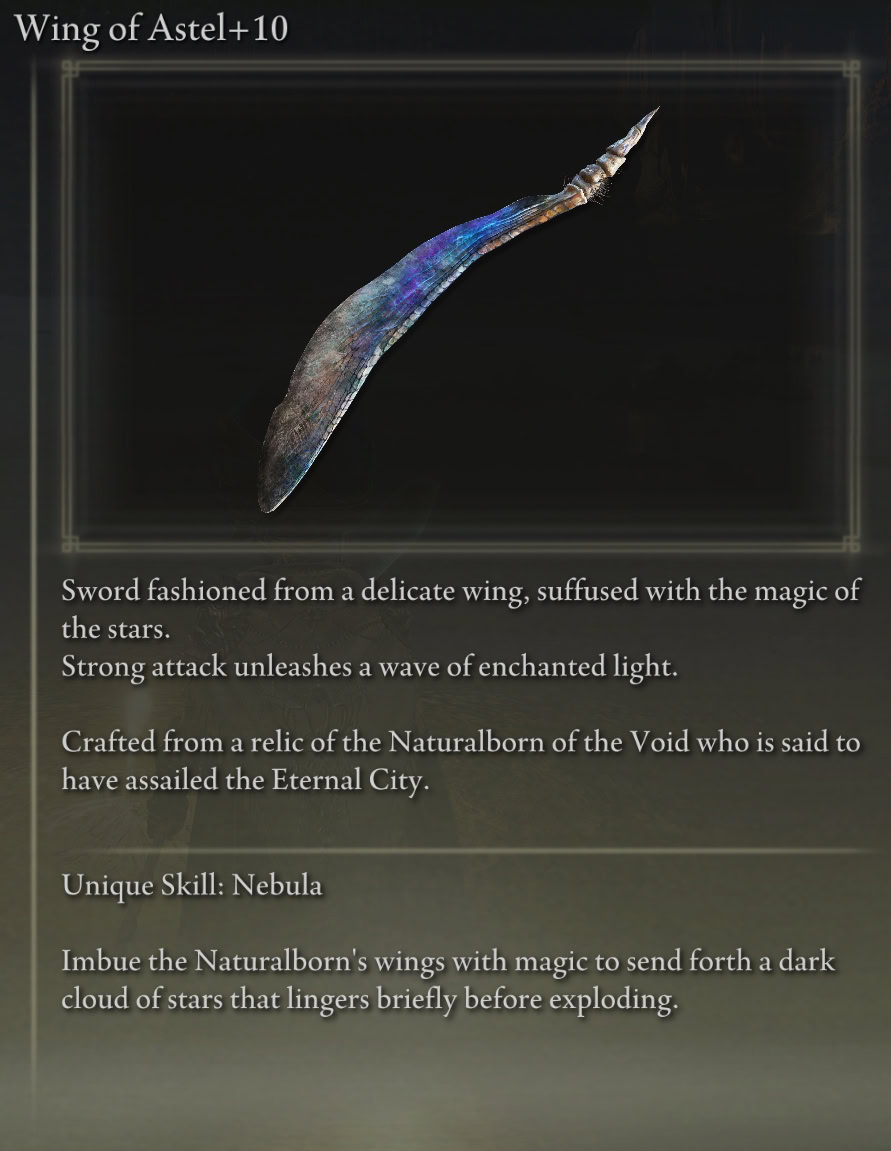Click the 'cloud of stars that lingers briefly' line
This screenshot has height=1151, width=891.
pos(370,1000)
